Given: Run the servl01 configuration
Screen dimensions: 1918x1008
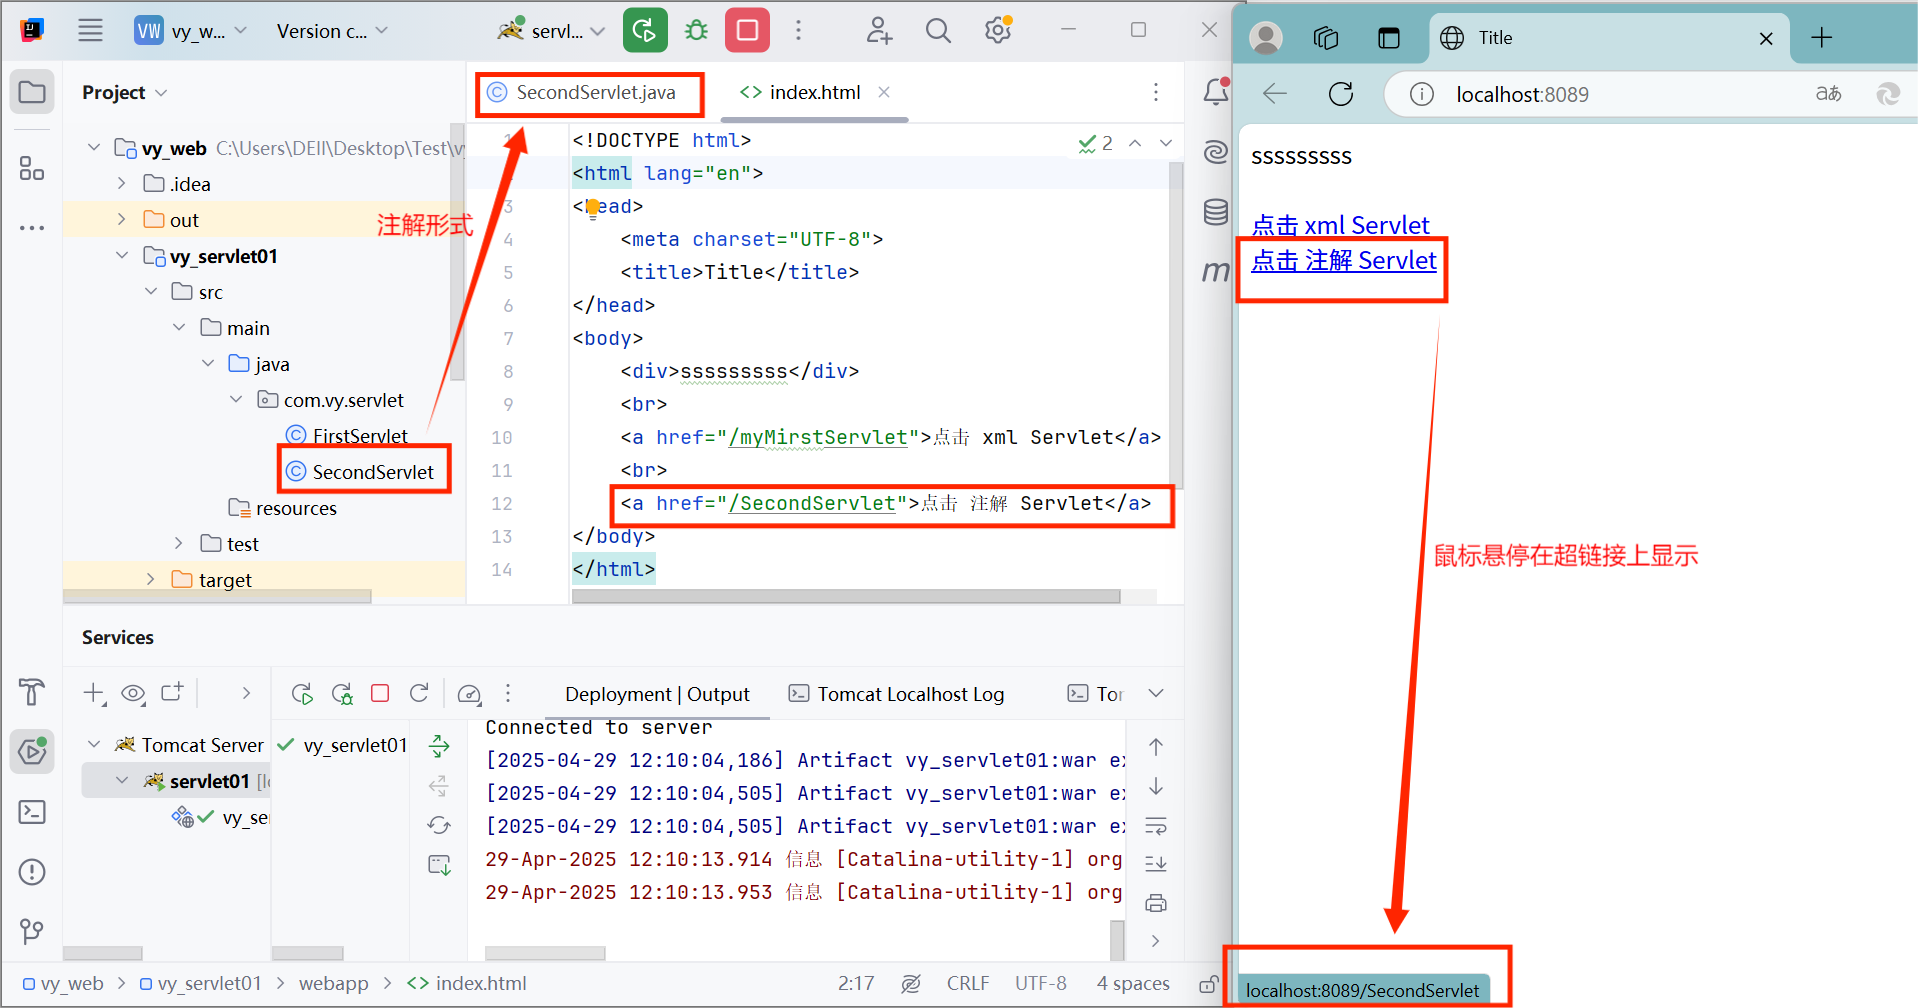Looking at the screenshot, I should point(644,30).
